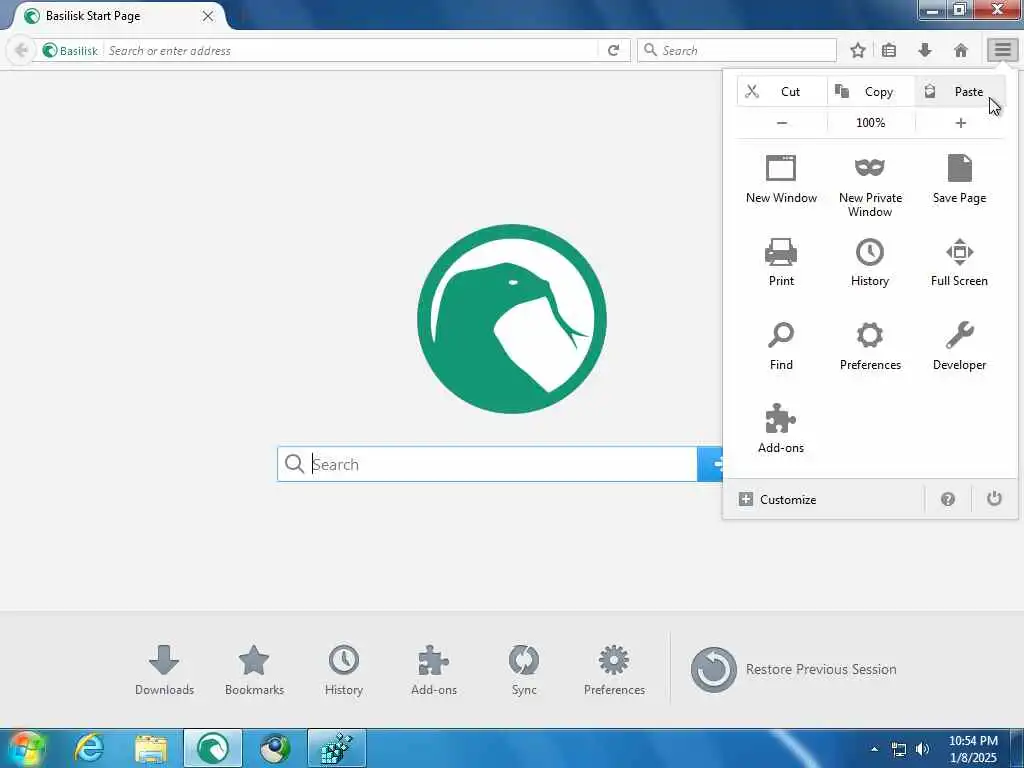Select Find in the menu panel
Screen dimensions: 1024x768
(781, 346)
